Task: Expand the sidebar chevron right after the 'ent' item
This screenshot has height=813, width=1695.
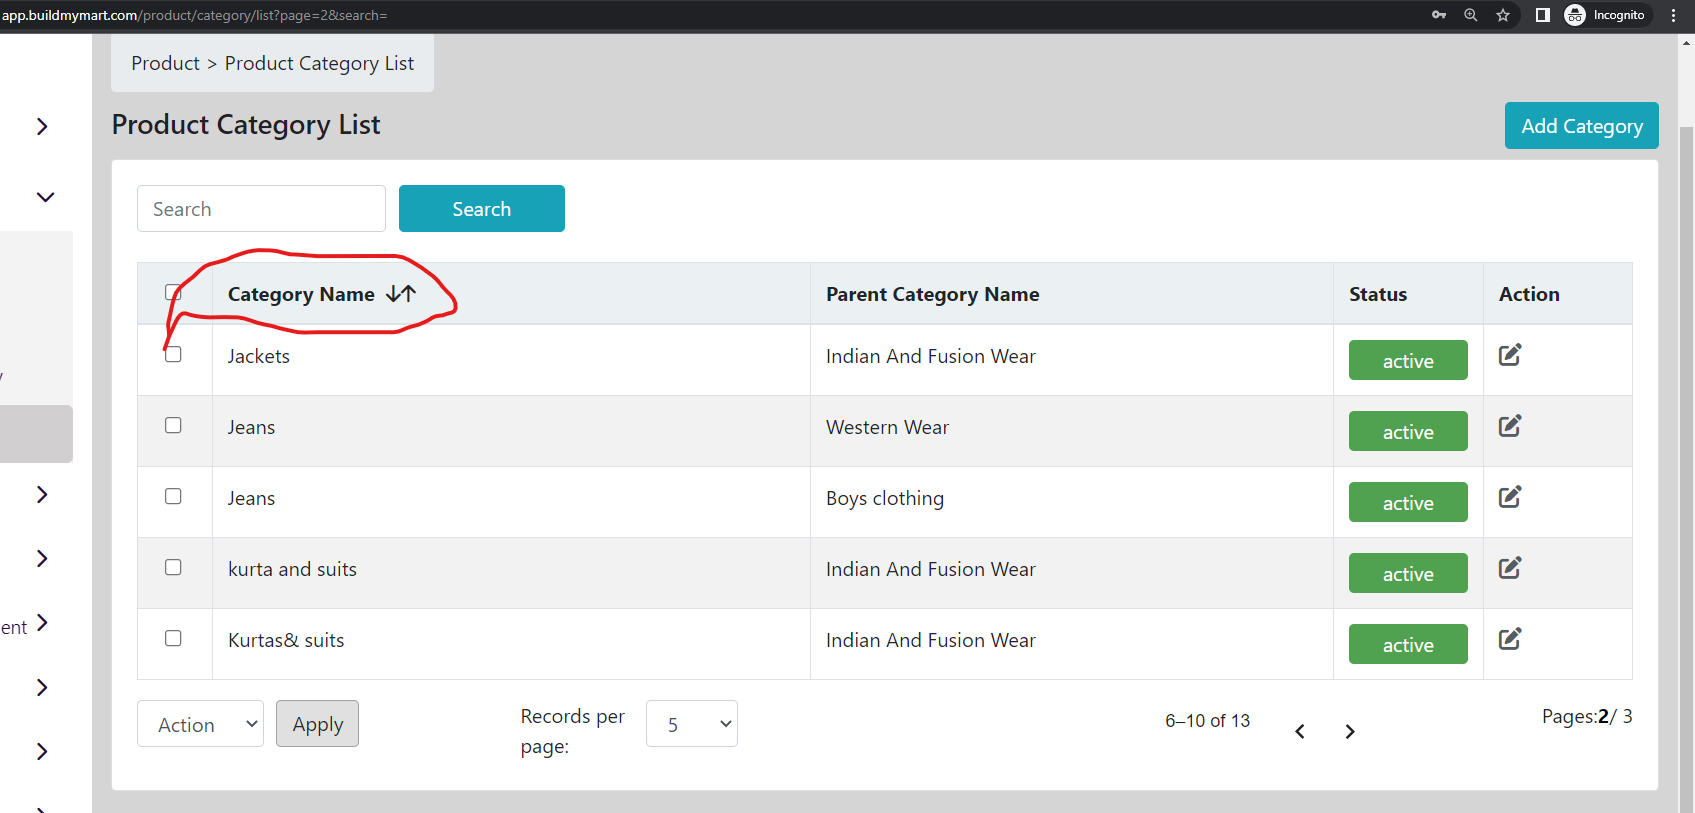Action: tap(42, 687)
